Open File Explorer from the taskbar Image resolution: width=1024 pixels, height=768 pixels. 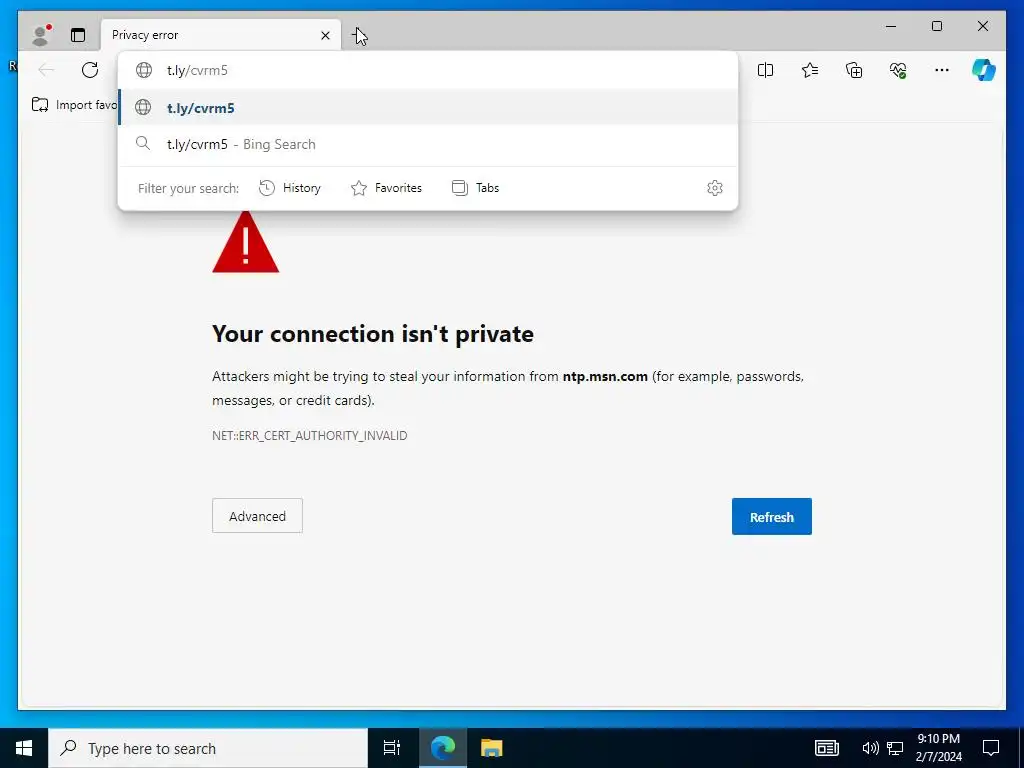pyautogui.click(x=492, y=748)
